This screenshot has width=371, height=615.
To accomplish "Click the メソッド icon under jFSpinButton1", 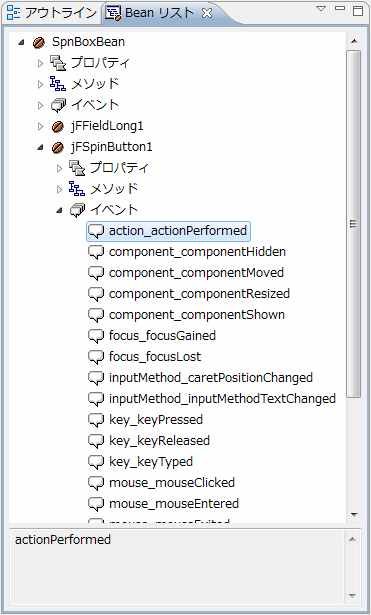I will (x=77, y=189).
